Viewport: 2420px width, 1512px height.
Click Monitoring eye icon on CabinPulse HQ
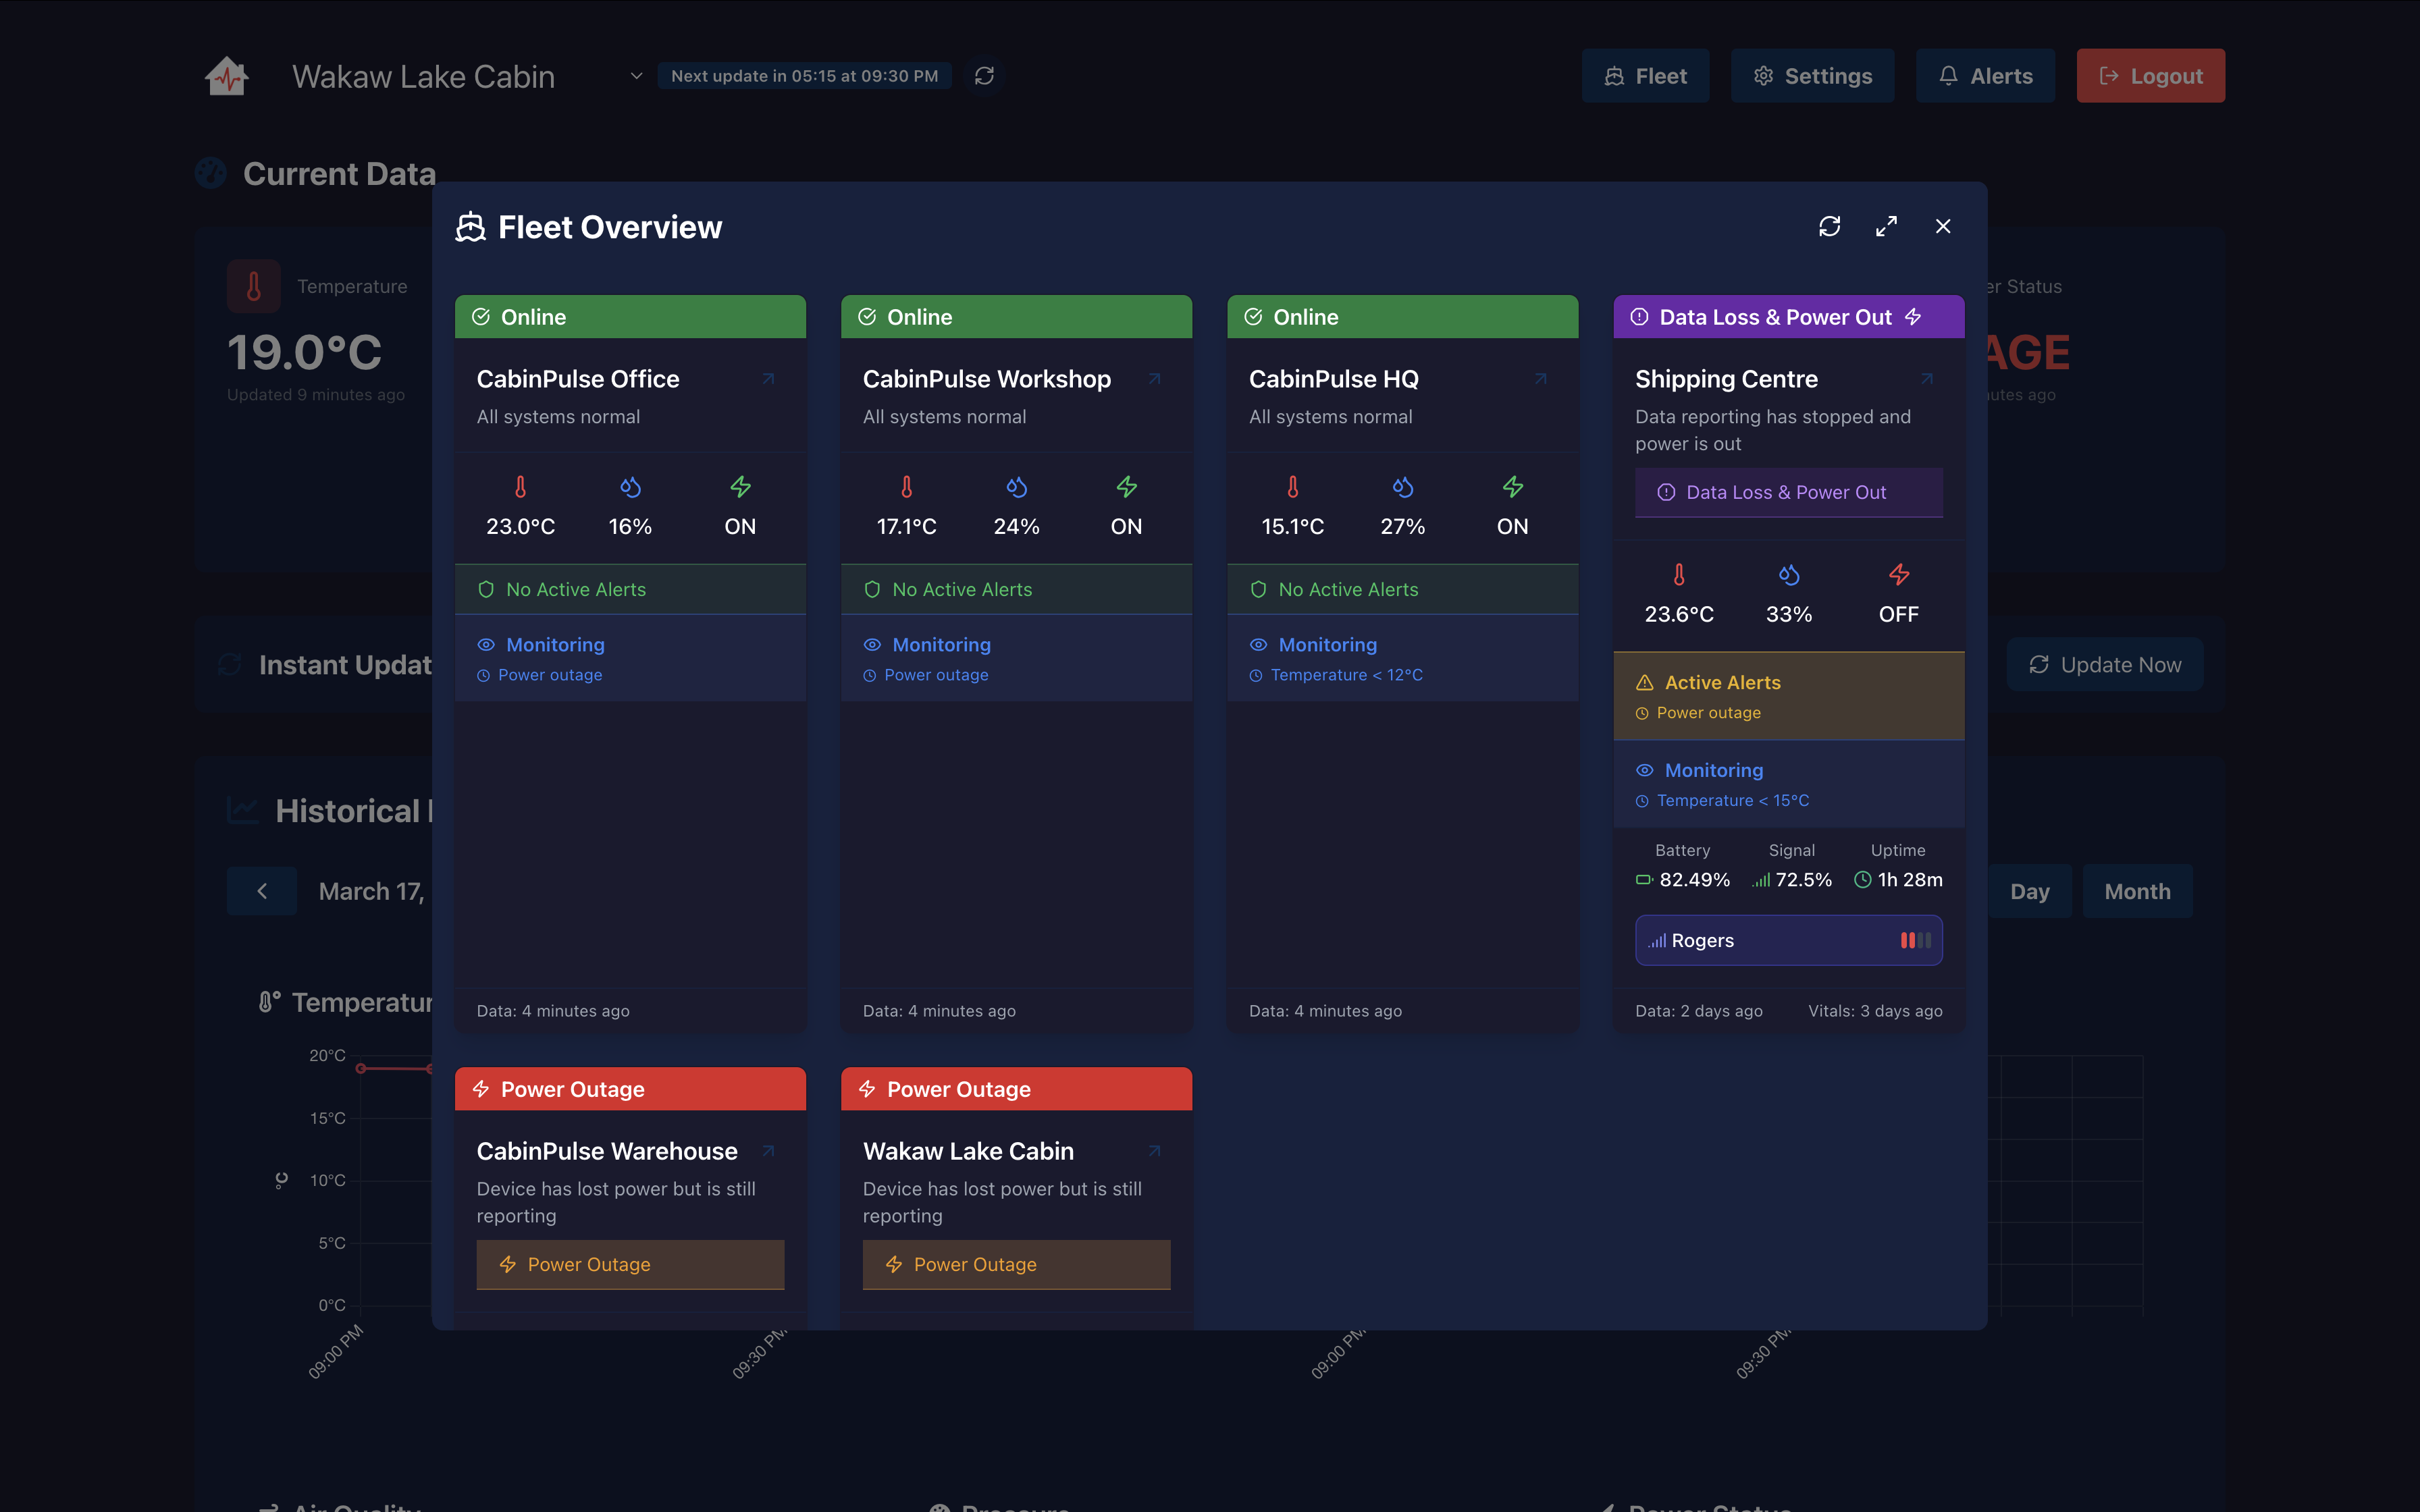(1258, 645)
